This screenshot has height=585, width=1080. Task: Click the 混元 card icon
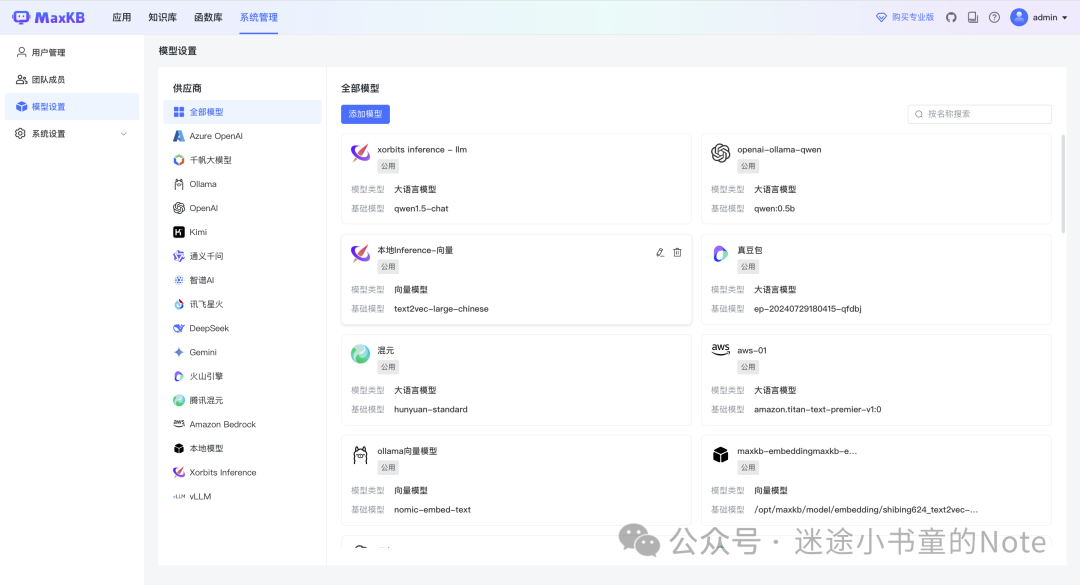[360, 354]
